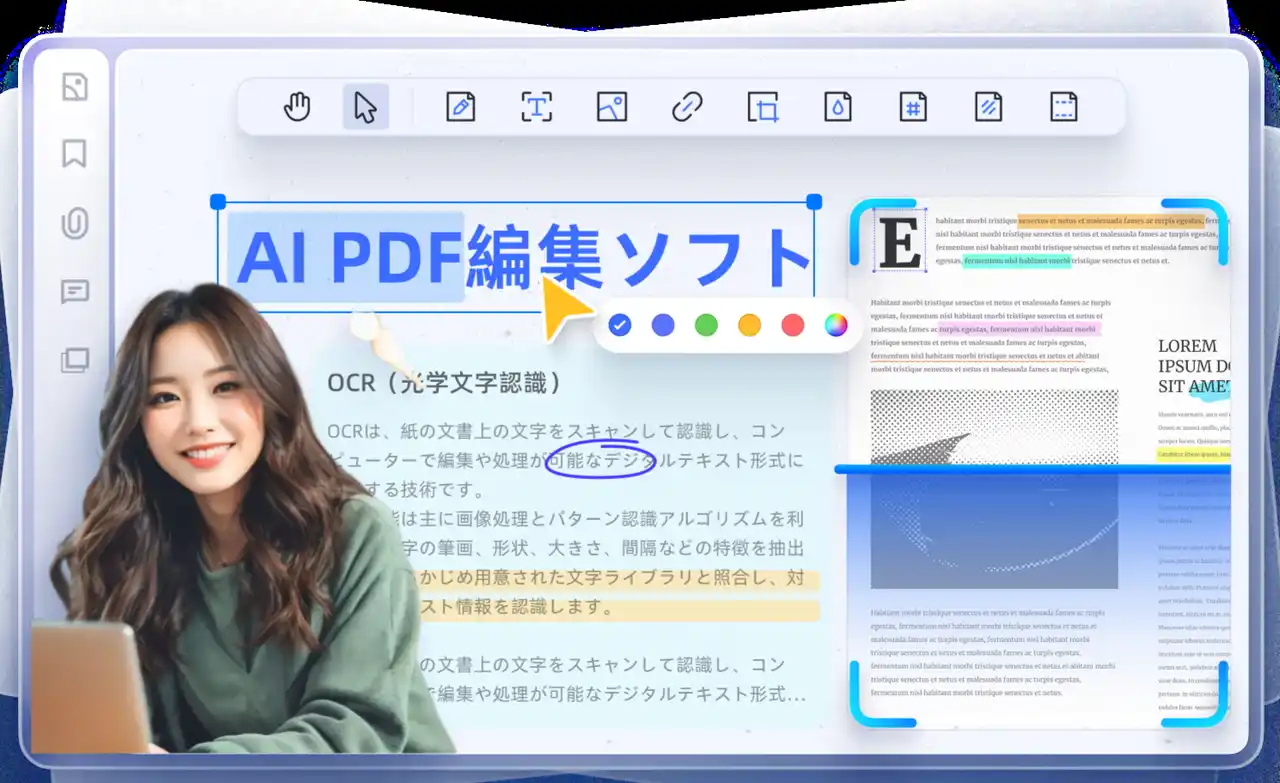Select the hyperlink tool

coord(687,107)
